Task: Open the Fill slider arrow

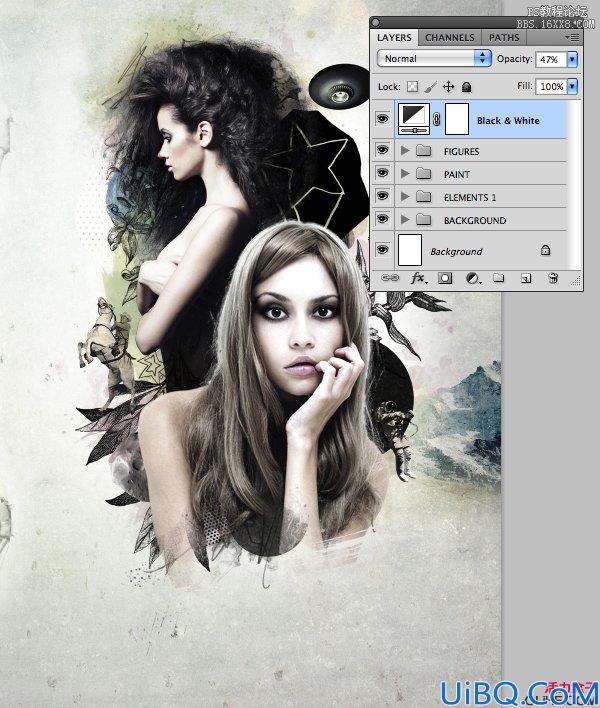Action: point(572,86)
